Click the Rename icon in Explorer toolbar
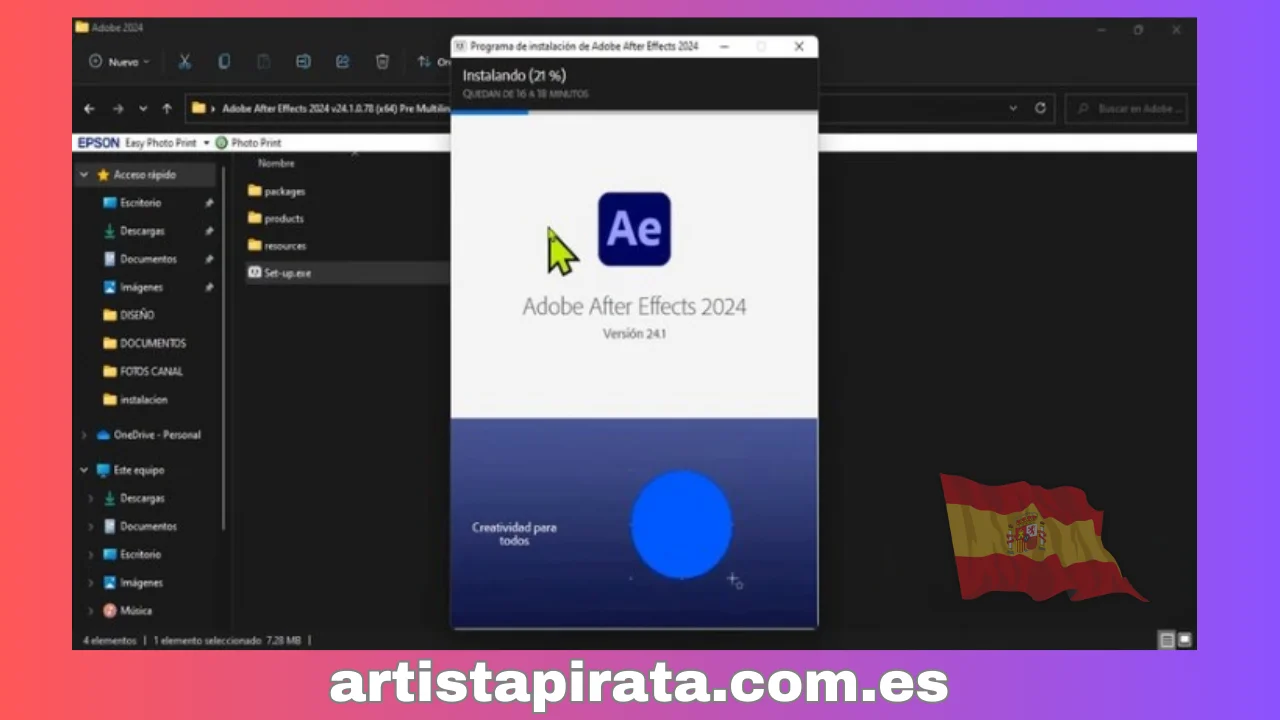 303,62
